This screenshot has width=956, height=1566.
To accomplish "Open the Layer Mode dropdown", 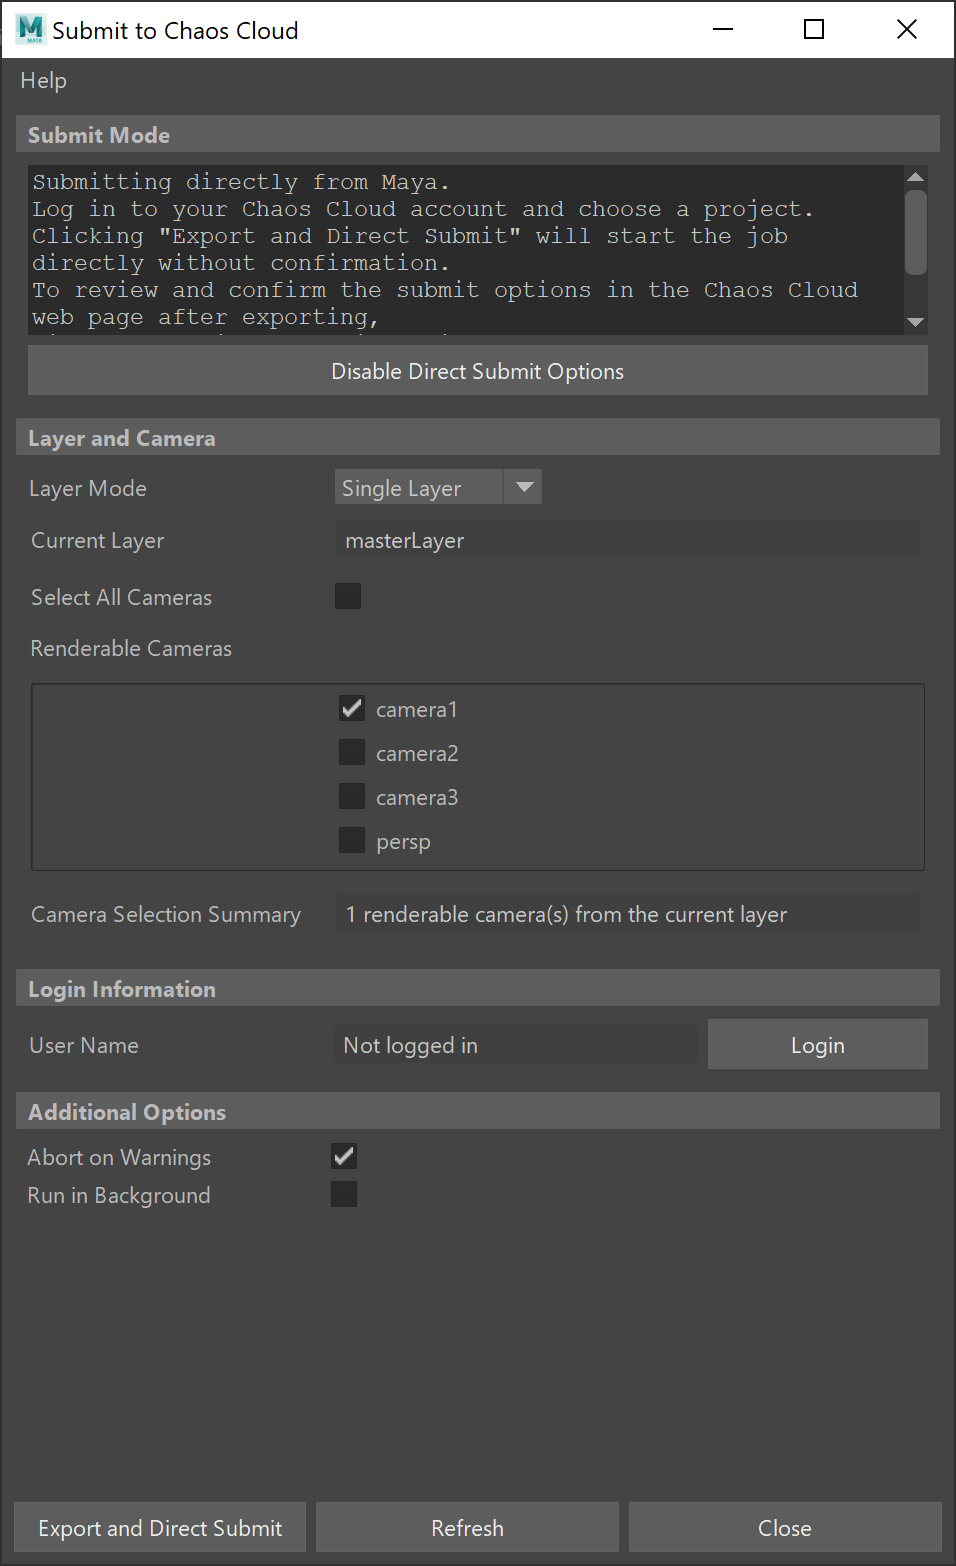I will 438,488.
